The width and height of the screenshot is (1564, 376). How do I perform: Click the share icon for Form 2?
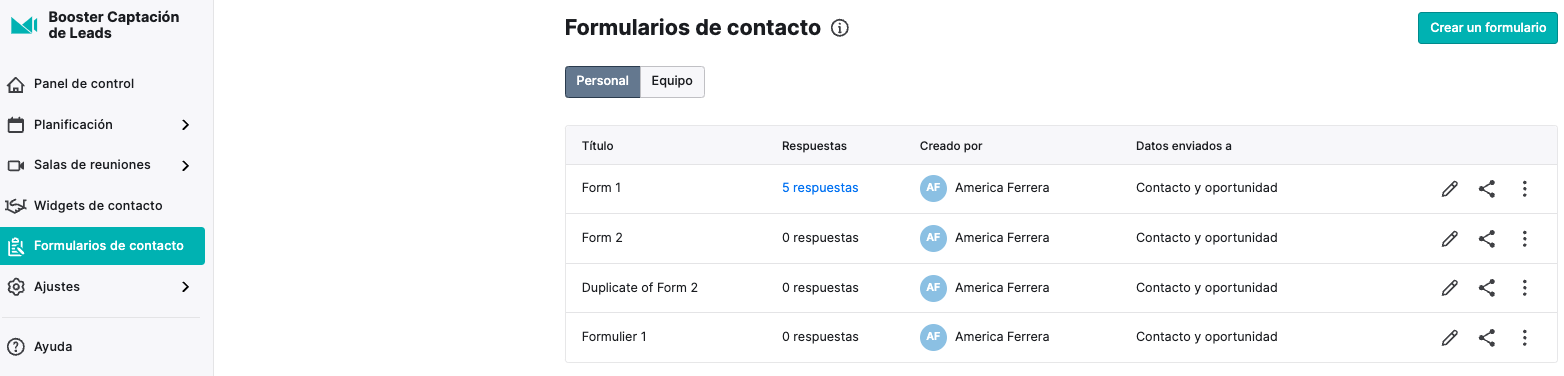coord(1487,238)
